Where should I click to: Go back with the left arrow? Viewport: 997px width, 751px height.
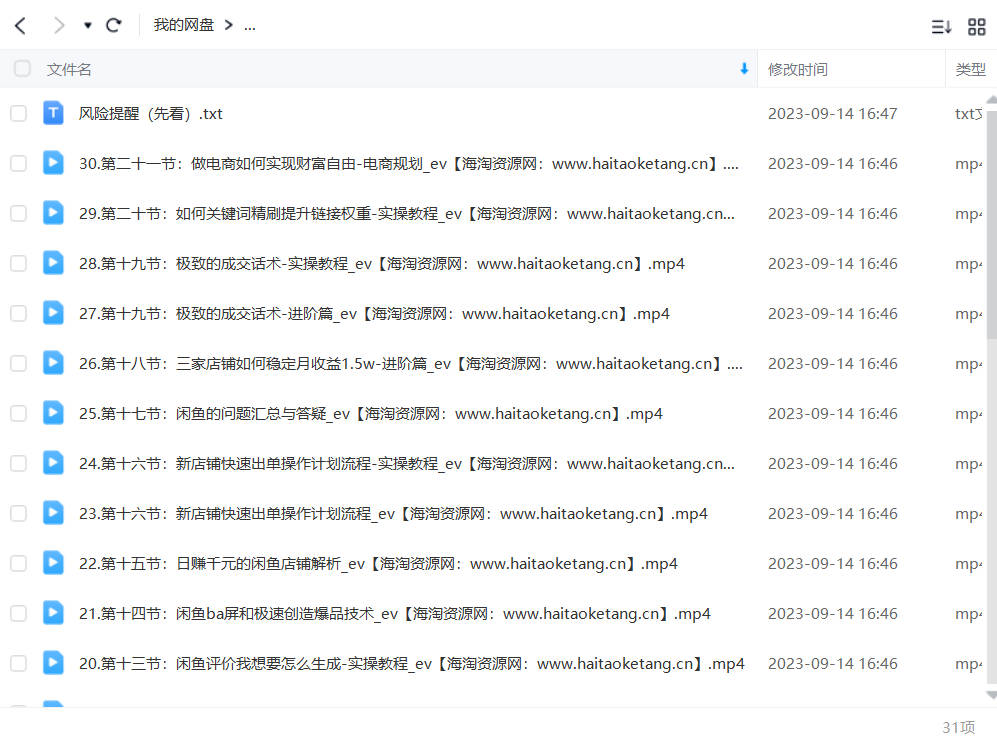(20, 25)
